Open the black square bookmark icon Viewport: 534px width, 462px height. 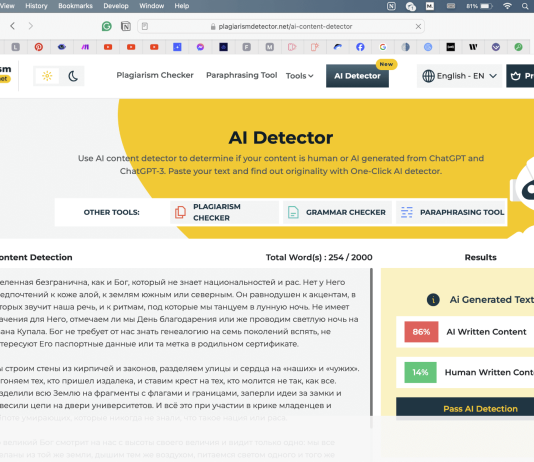(451, 47)
